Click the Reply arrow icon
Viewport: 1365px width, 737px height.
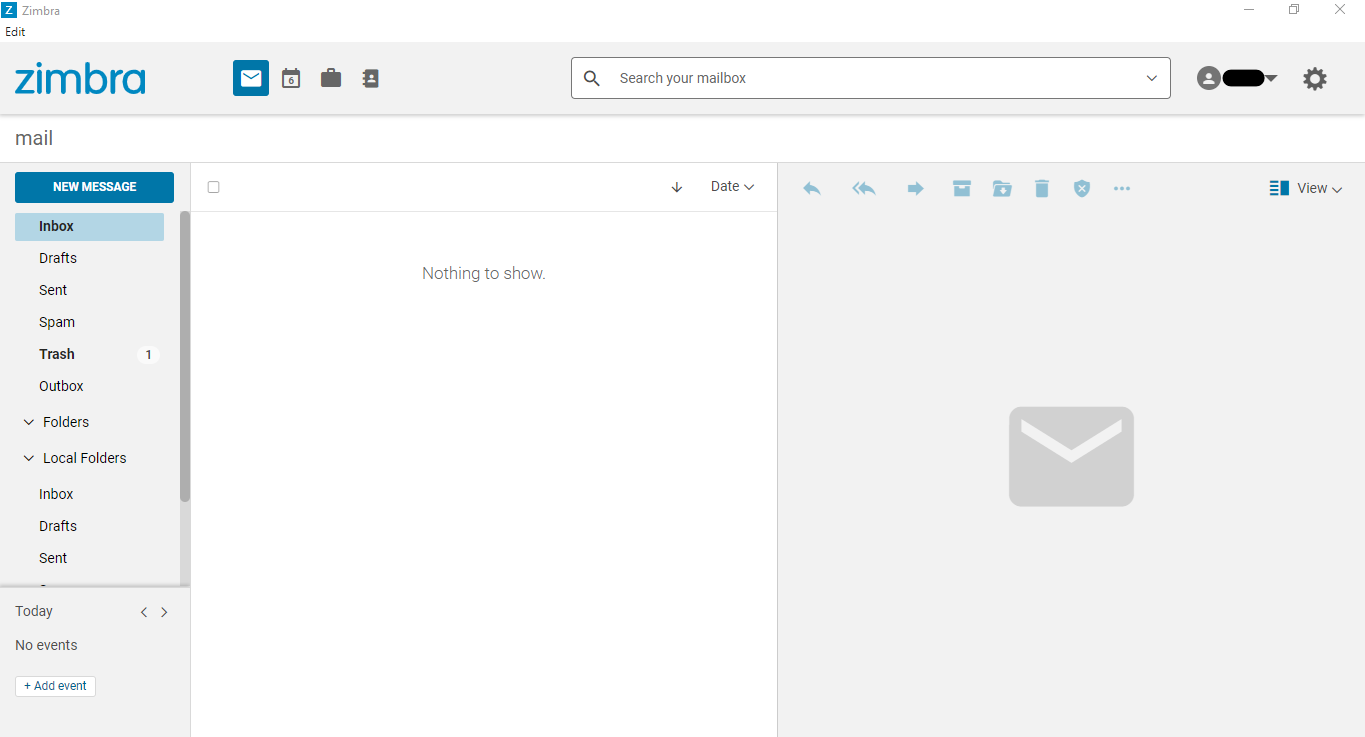(811, 188)
